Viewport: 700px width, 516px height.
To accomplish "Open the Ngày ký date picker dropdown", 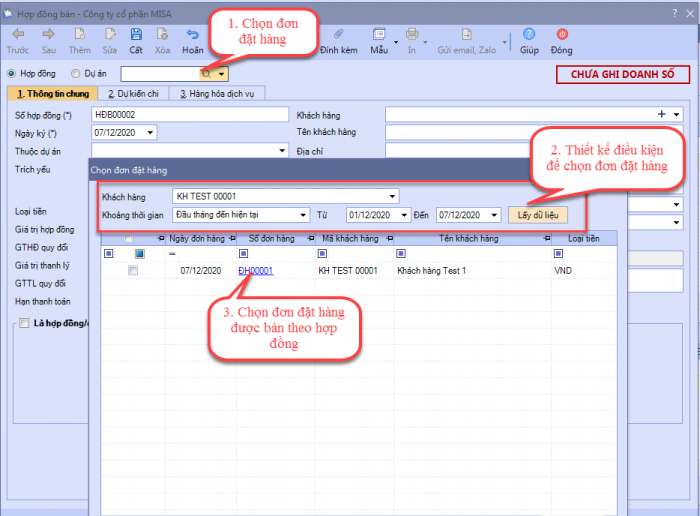I will tap(150, 132).
